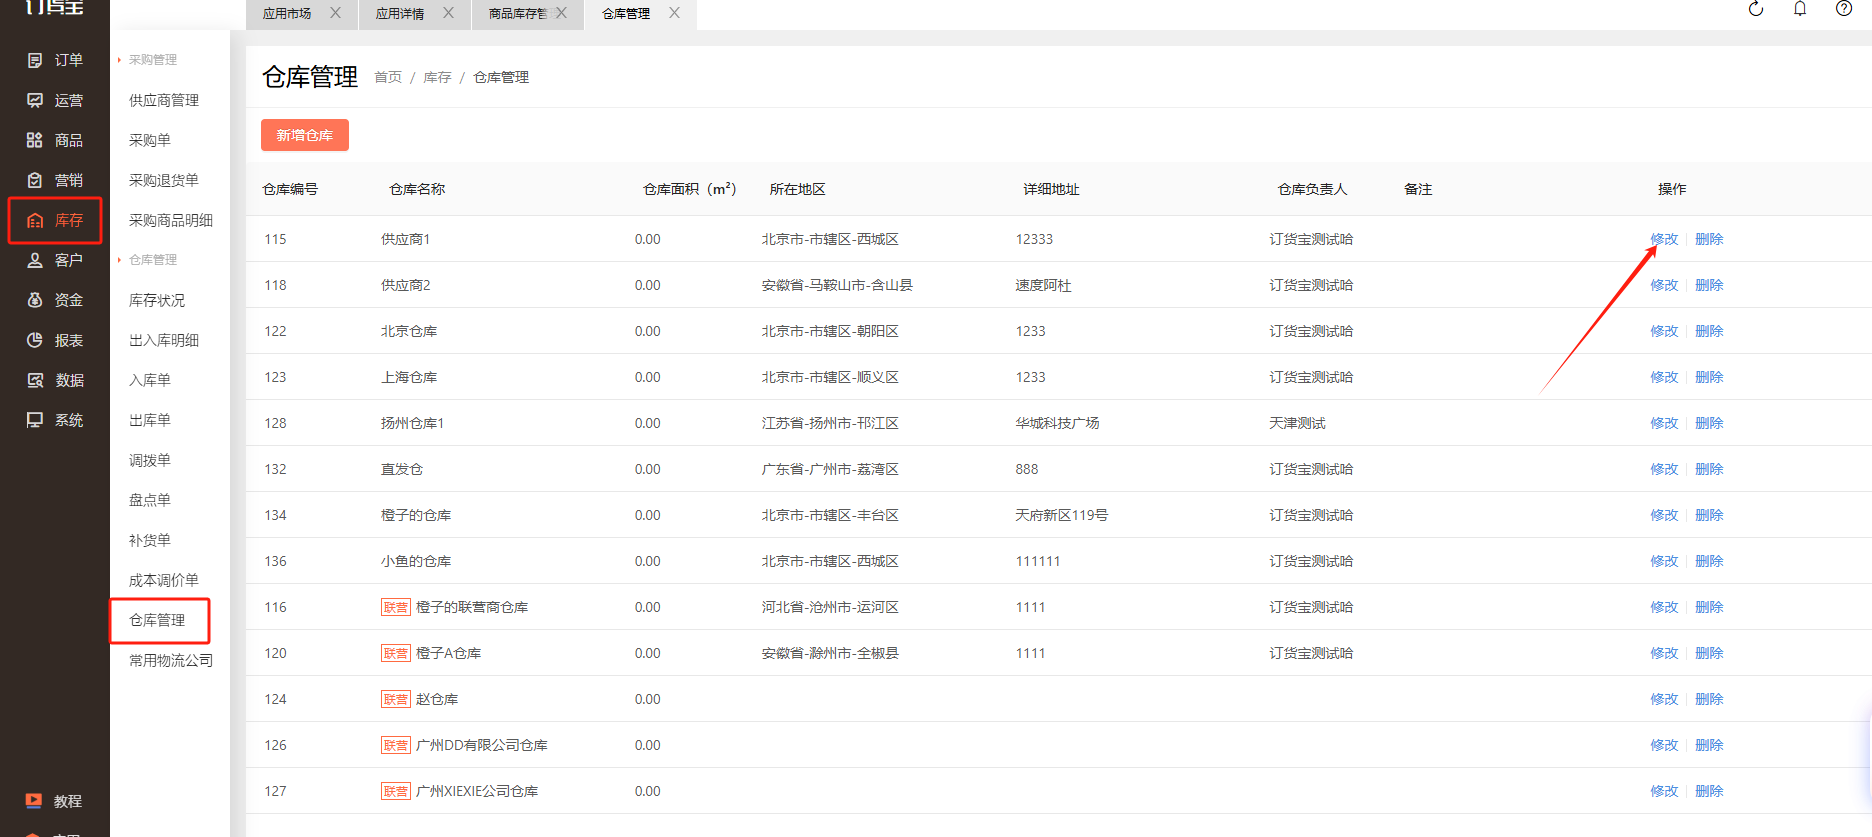The height and width of the screenshot is (837, 1872).
Task: Click 删除 for warehouse 供应商1
Action: coord(1709,239)
